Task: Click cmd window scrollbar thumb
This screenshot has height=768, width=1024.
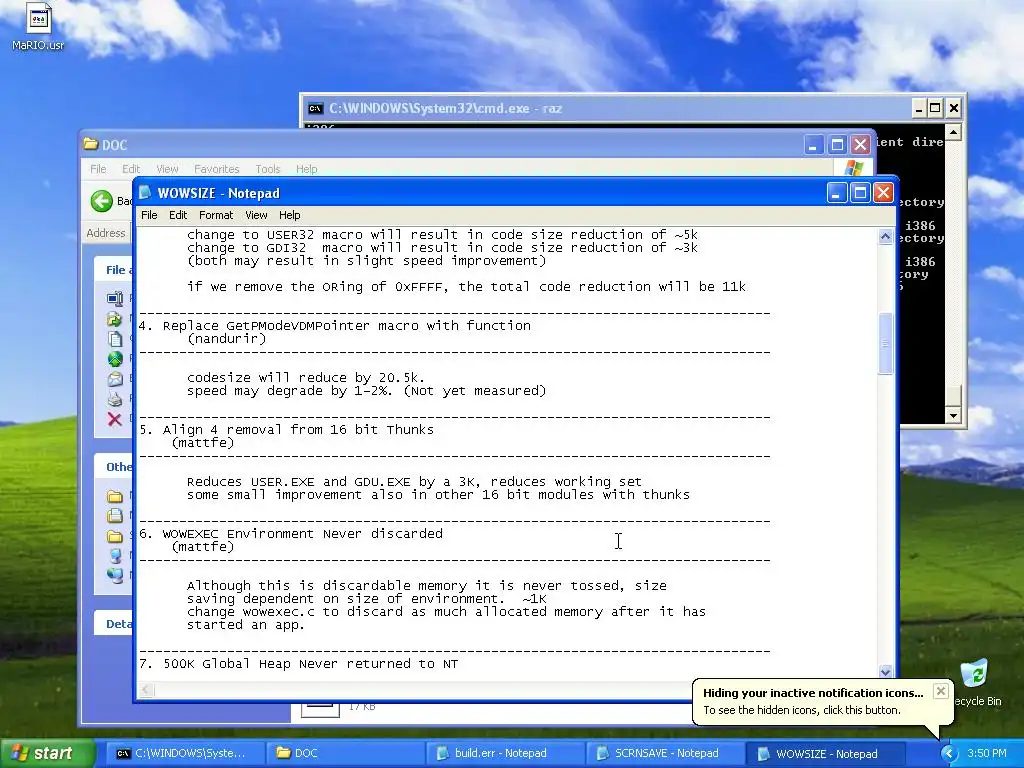Action: tap(953, 396)
